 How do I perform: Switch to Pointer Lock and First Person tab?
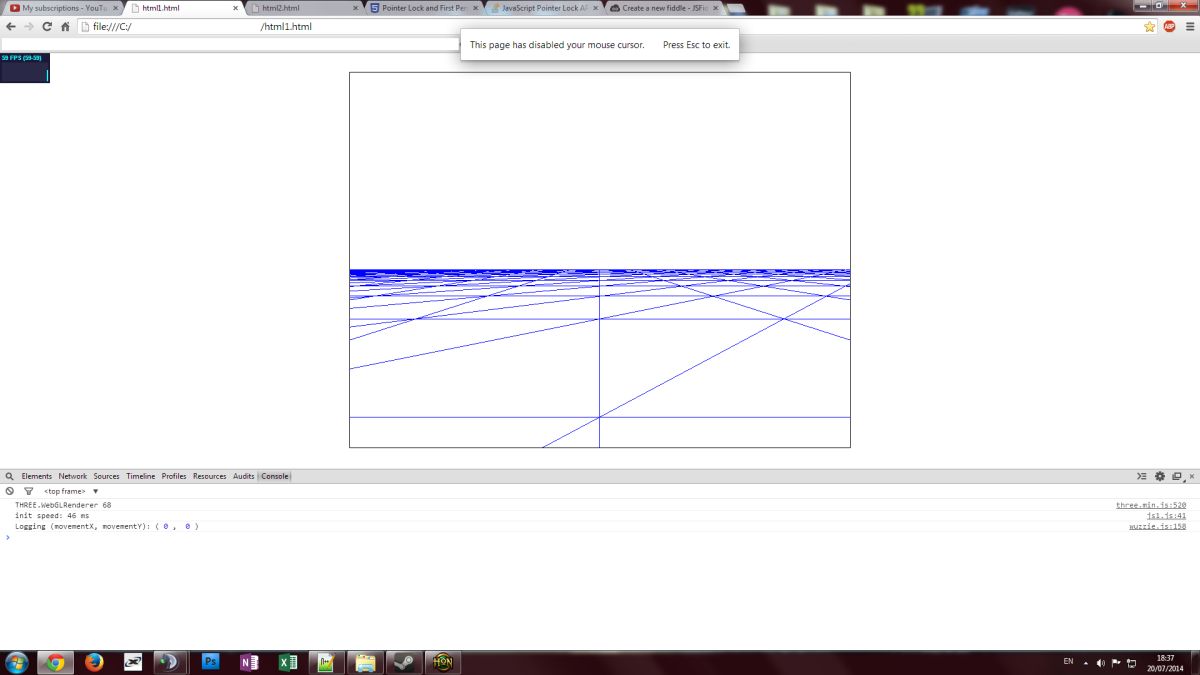tap(423, 8)
